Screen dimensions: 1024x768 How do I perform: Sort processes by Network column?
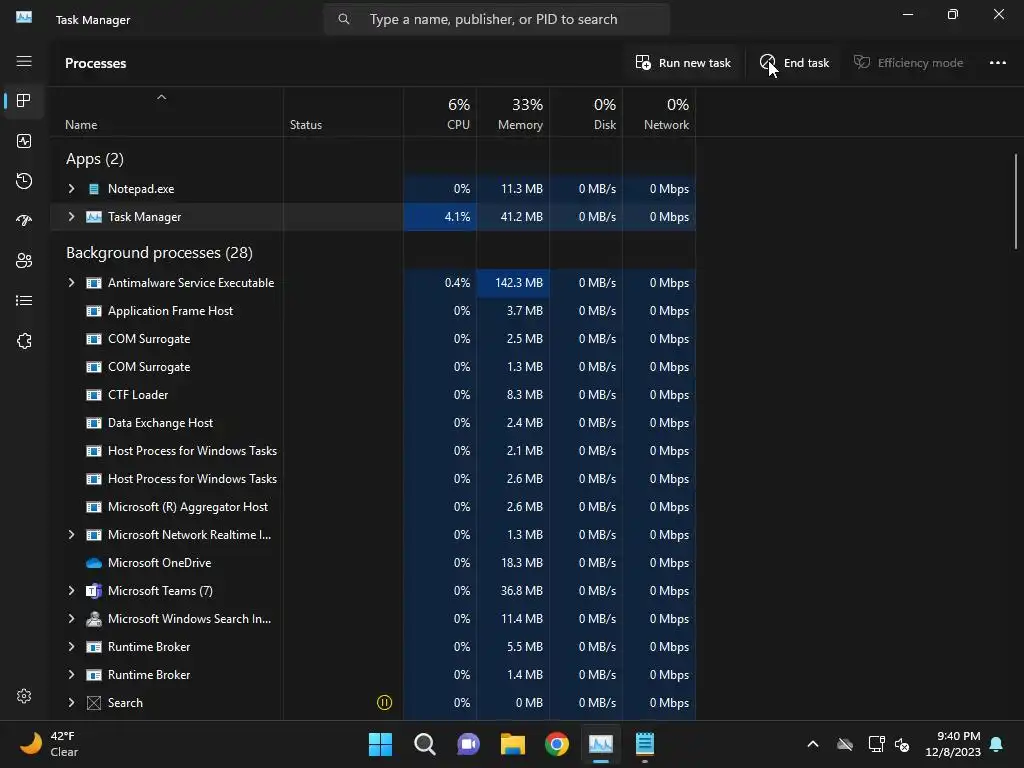[x=660, y=114]
